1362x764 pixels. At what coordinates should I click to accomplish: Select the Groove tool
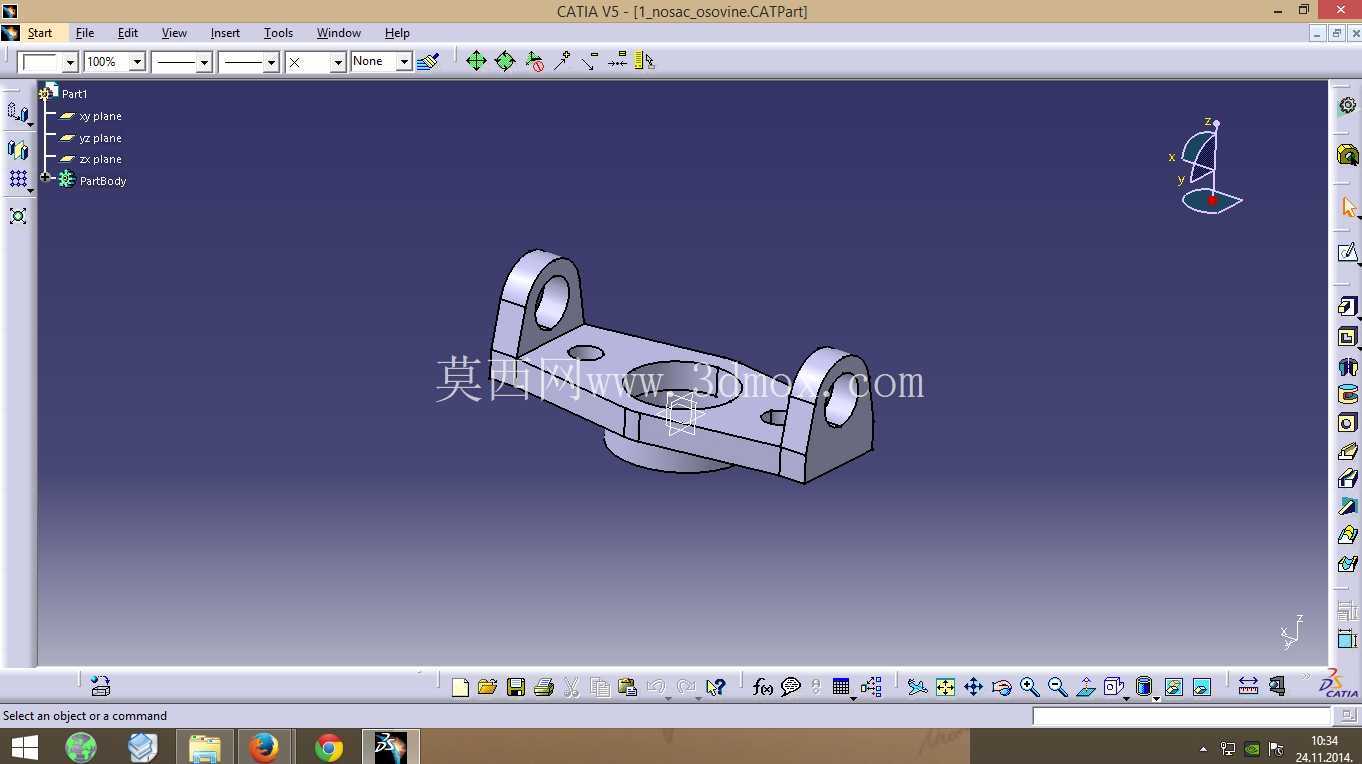point(1347,394)
